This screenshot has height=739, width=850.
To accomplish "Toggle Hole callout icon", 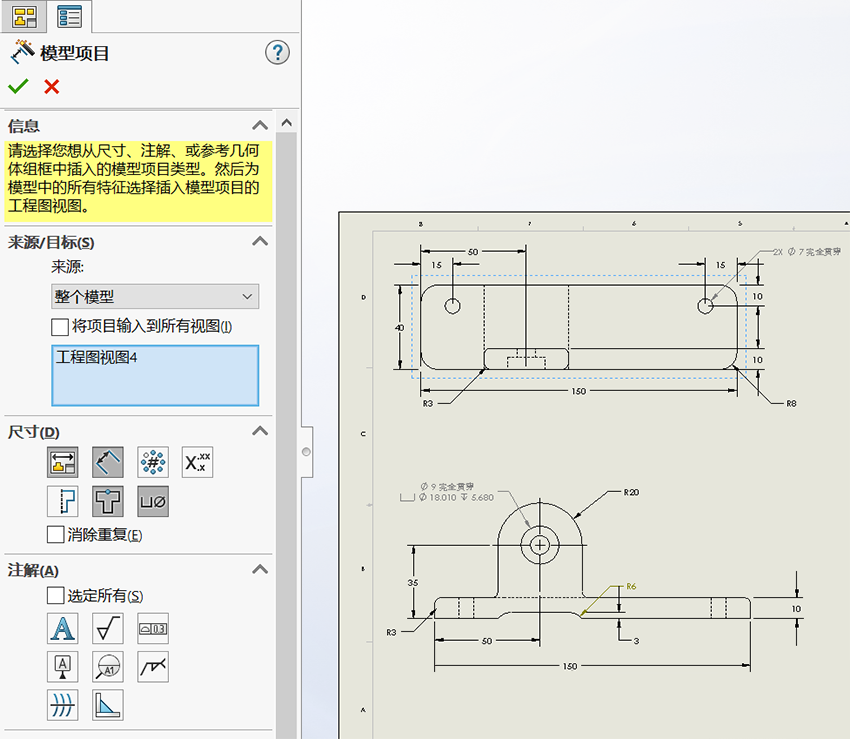I will [153, 502].
